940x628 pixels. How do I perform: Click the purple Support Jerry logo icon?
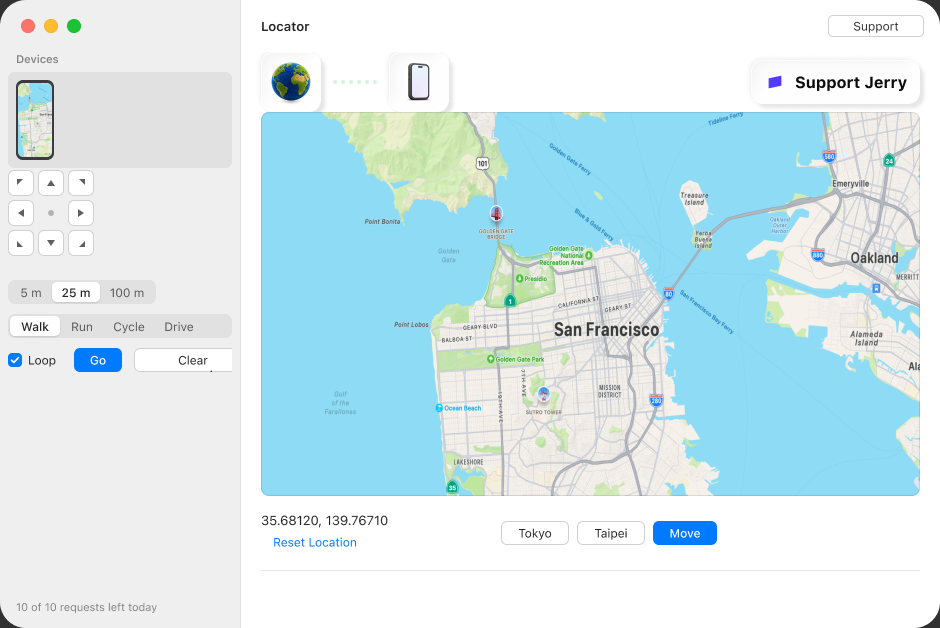(775, 82)
